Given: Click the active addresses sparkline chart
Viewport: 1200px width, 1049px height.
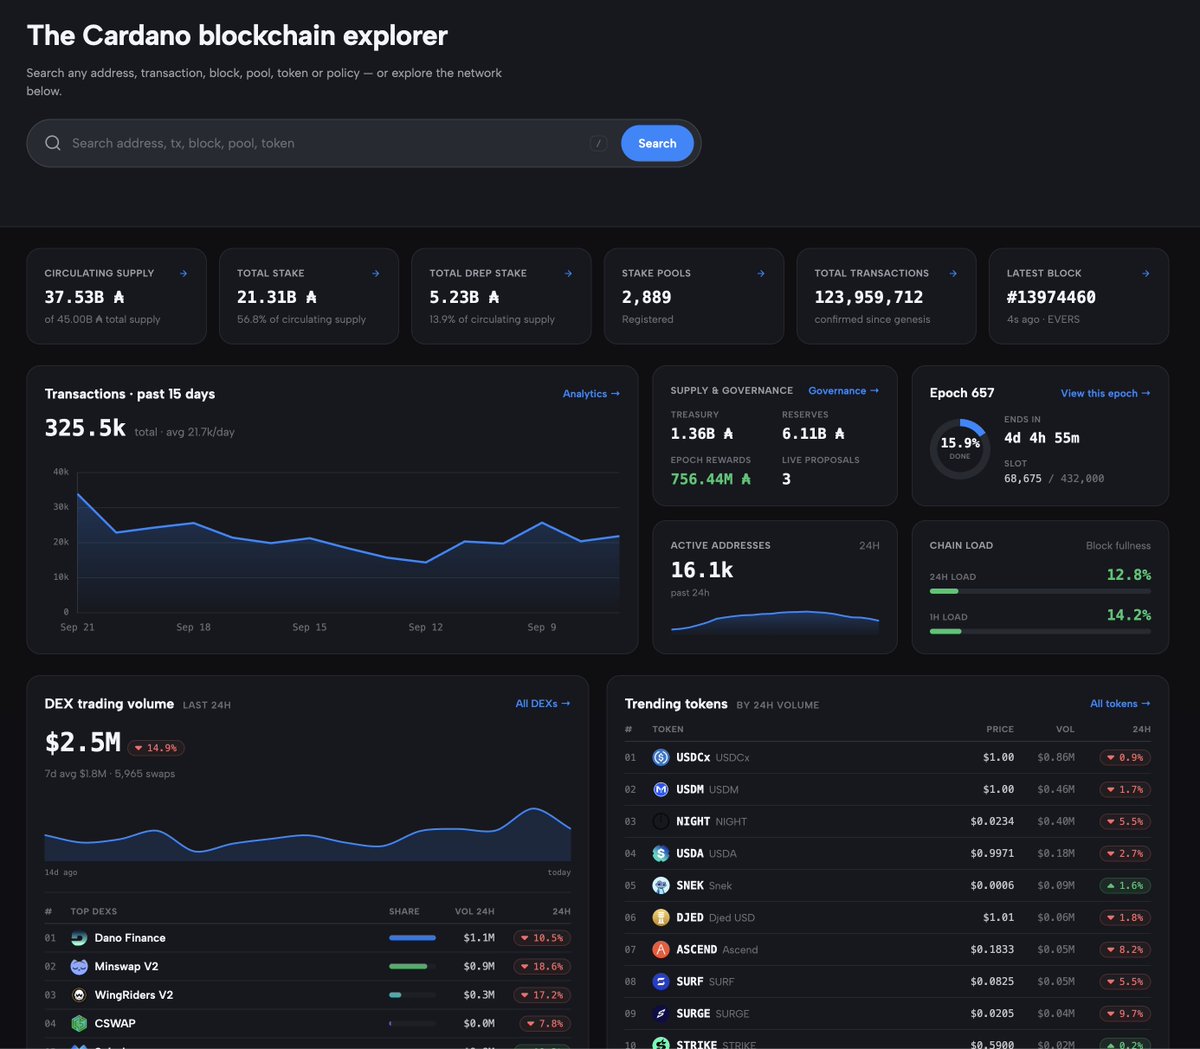Looking at the screenshot, I should point(775,622).
